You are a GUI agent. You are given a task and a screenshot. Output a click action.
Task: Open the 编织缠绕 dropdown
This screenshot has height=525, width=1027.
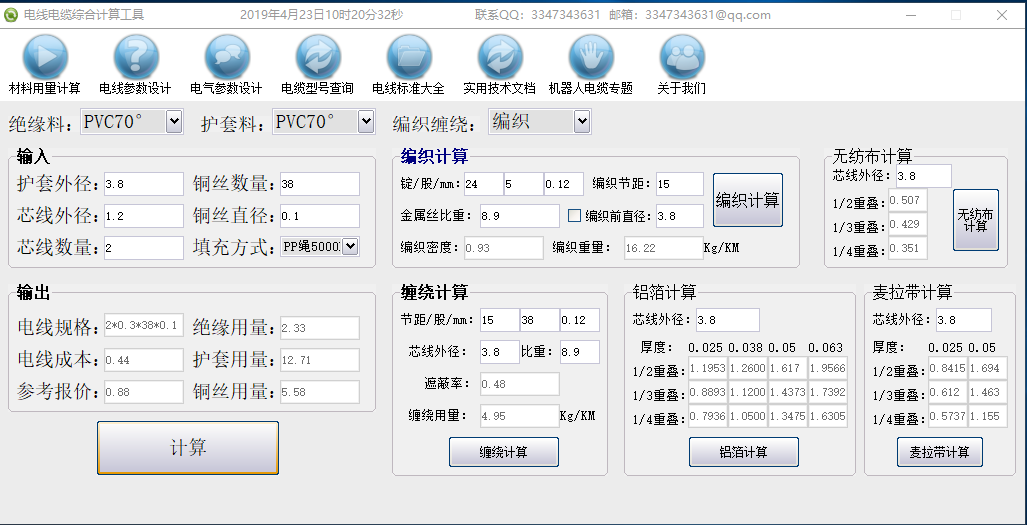pyautogui.click(x=582, y=122)
